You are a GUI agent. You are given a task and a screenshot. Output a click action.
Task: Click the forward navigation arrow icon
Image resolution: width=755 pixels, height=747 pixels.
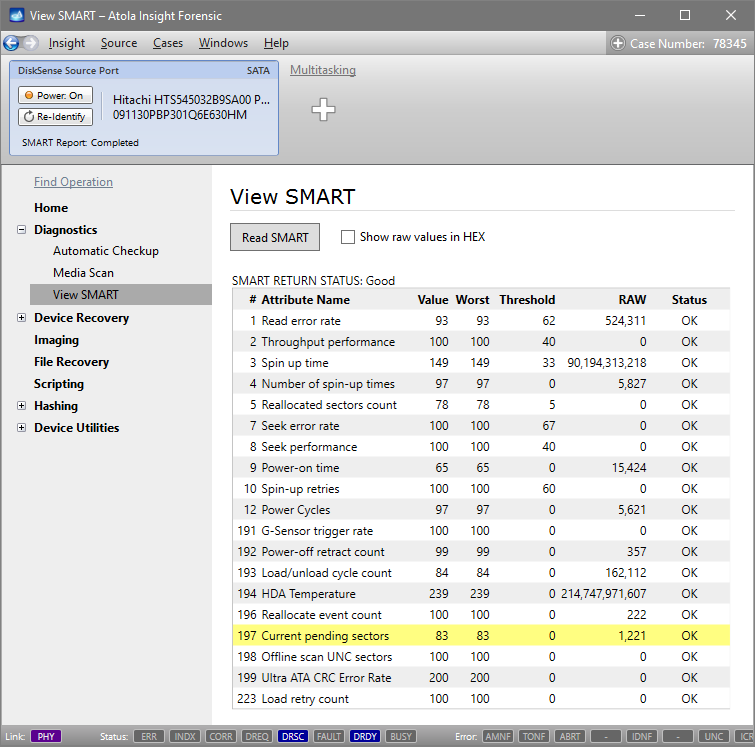(31, 43)
